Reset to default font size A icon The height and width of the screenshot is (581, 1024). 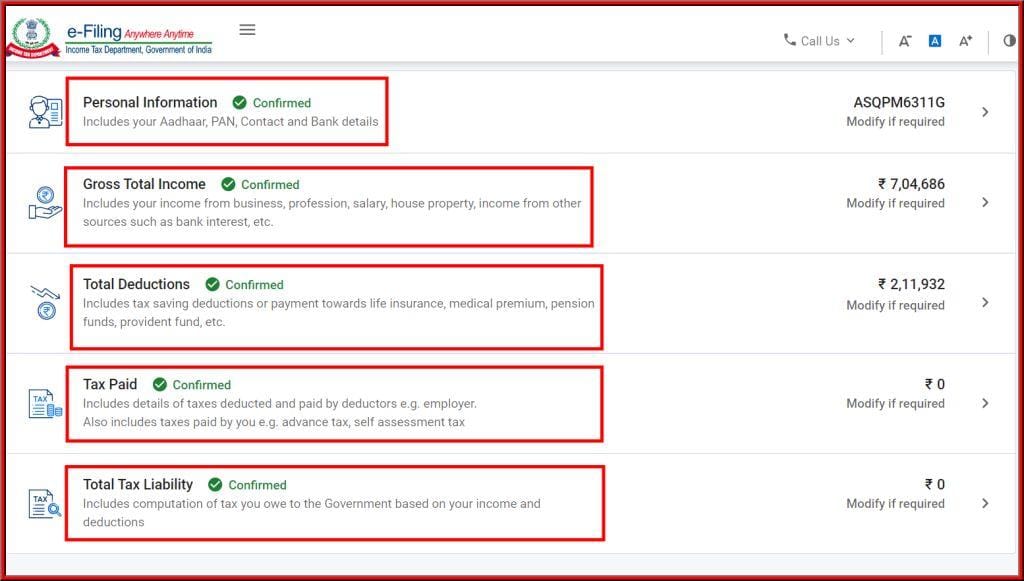click(934, 41)
